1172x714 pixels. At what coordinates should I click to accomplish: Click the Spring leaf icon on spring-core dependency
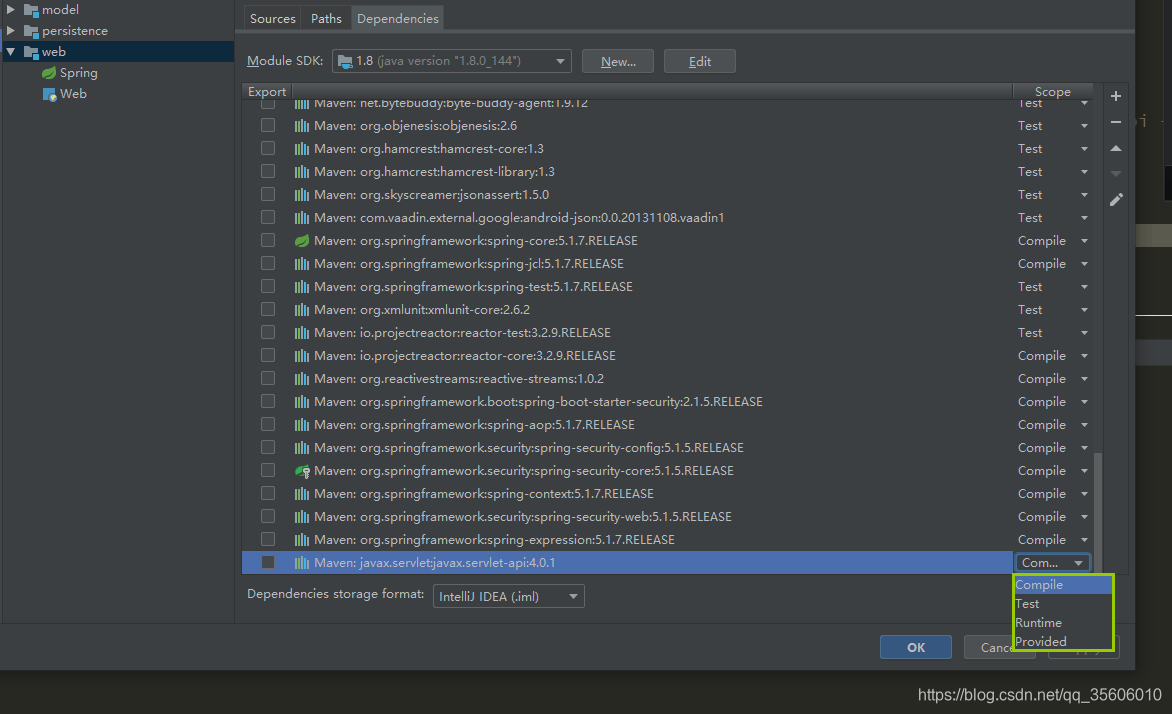pos(302,240)
